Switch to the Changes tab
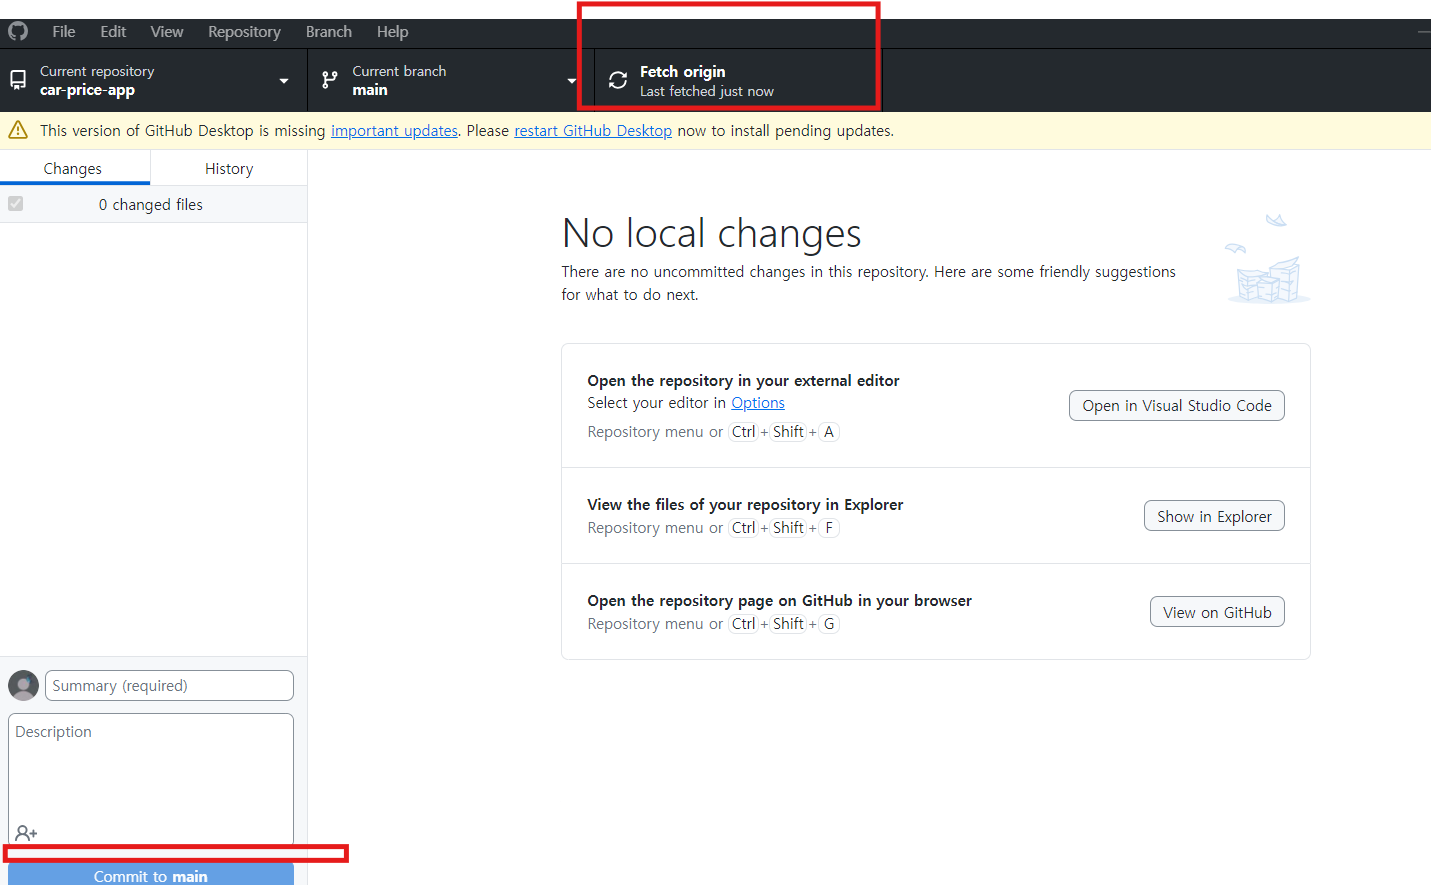 pos(73,168)
